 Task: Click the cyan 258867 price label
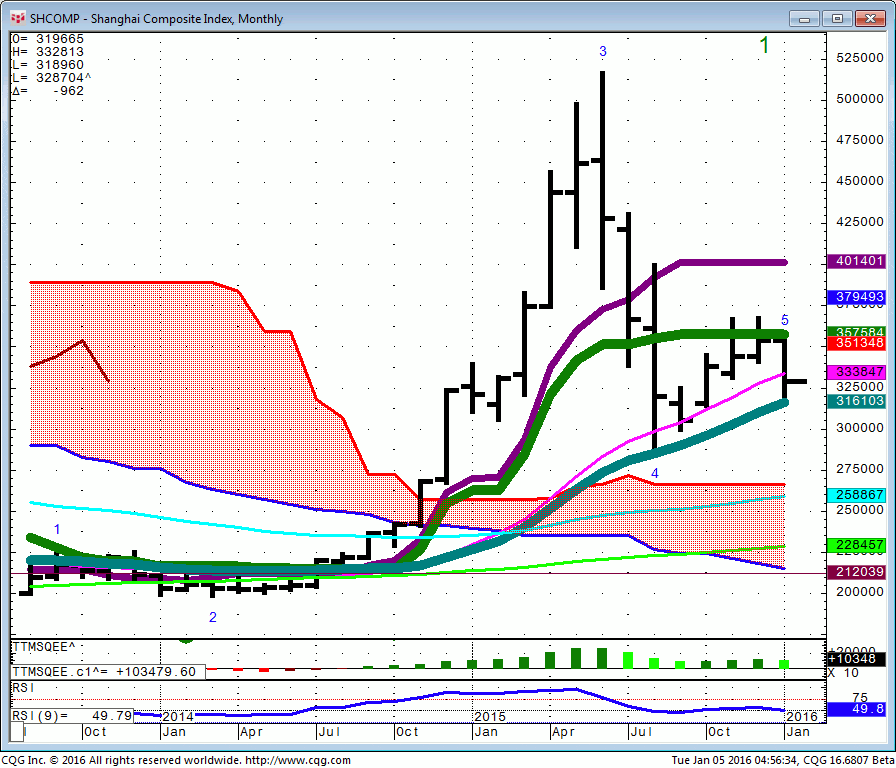[x=858, y=495]
